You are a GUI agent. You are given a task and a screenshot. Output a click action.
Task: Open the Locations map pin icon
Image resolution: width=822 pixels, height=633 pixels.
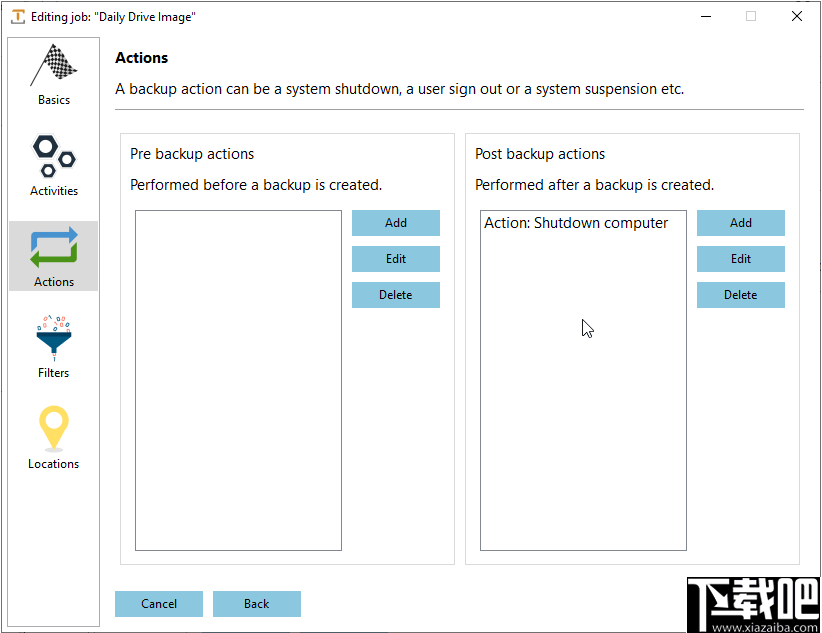pyautogui.click(x=54, y=429)
